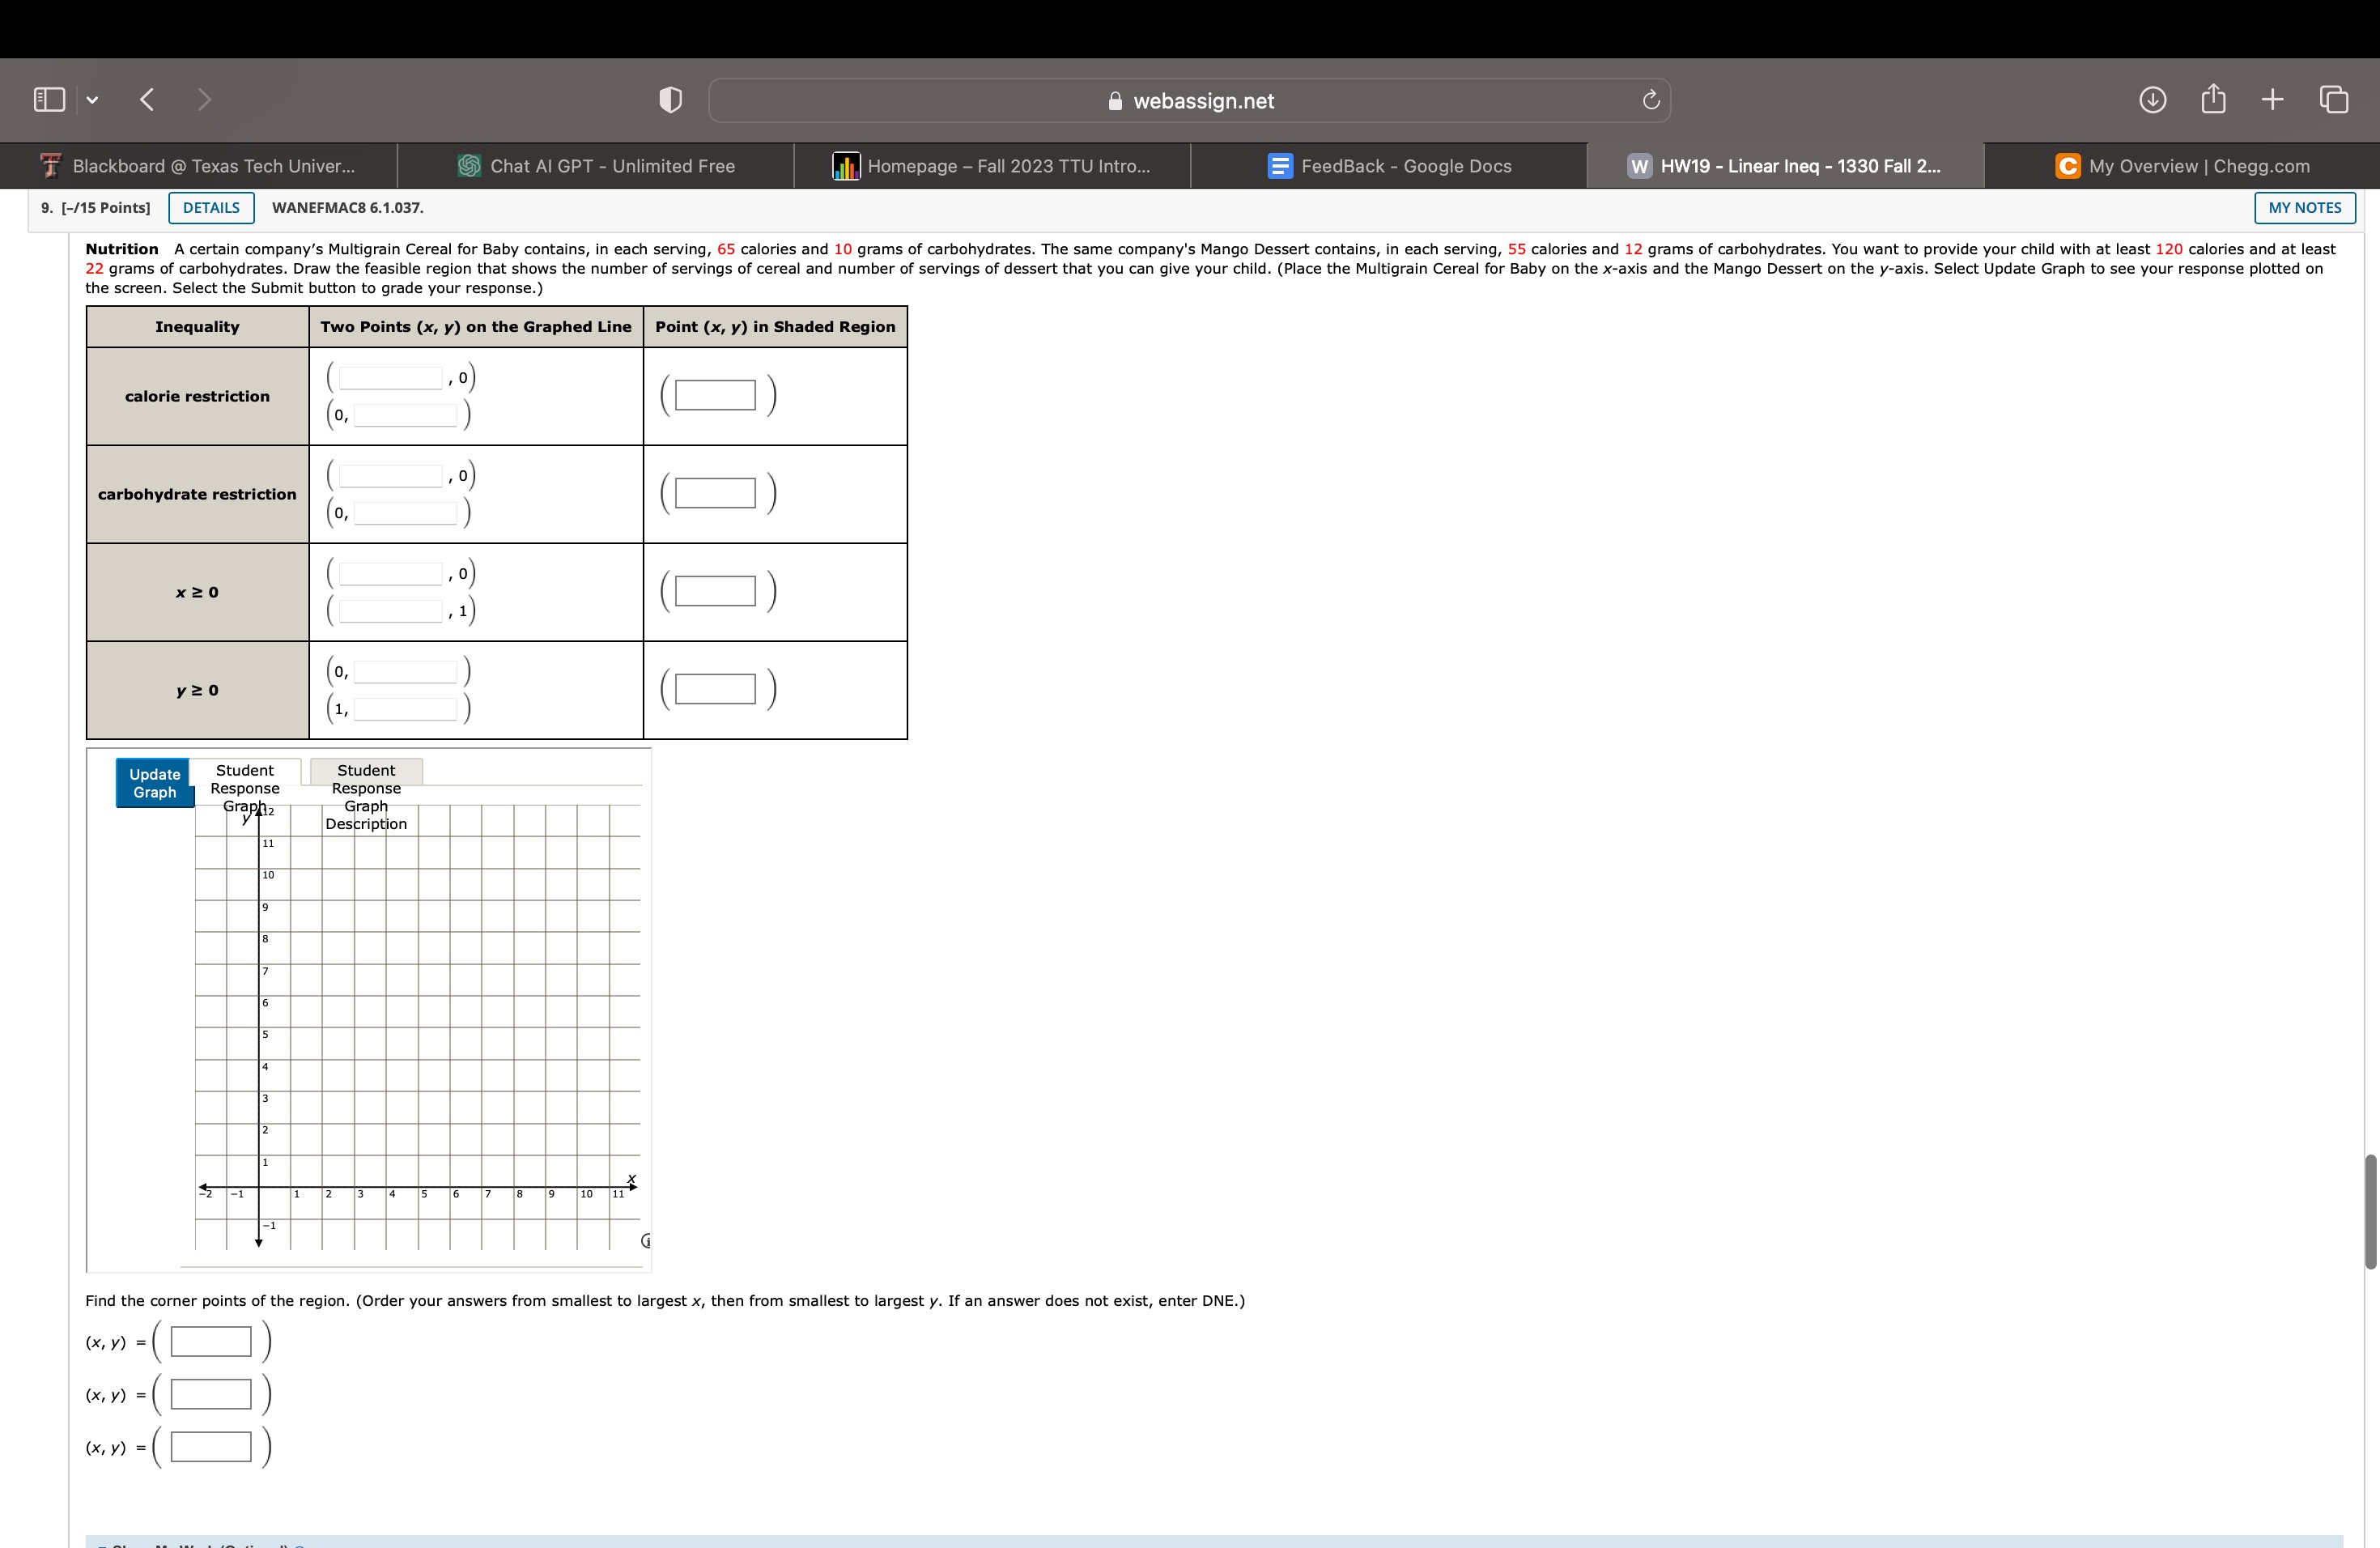Open MY NOTES button
This screenshot has height=1548, width=2380.
tap(2304, 208)
